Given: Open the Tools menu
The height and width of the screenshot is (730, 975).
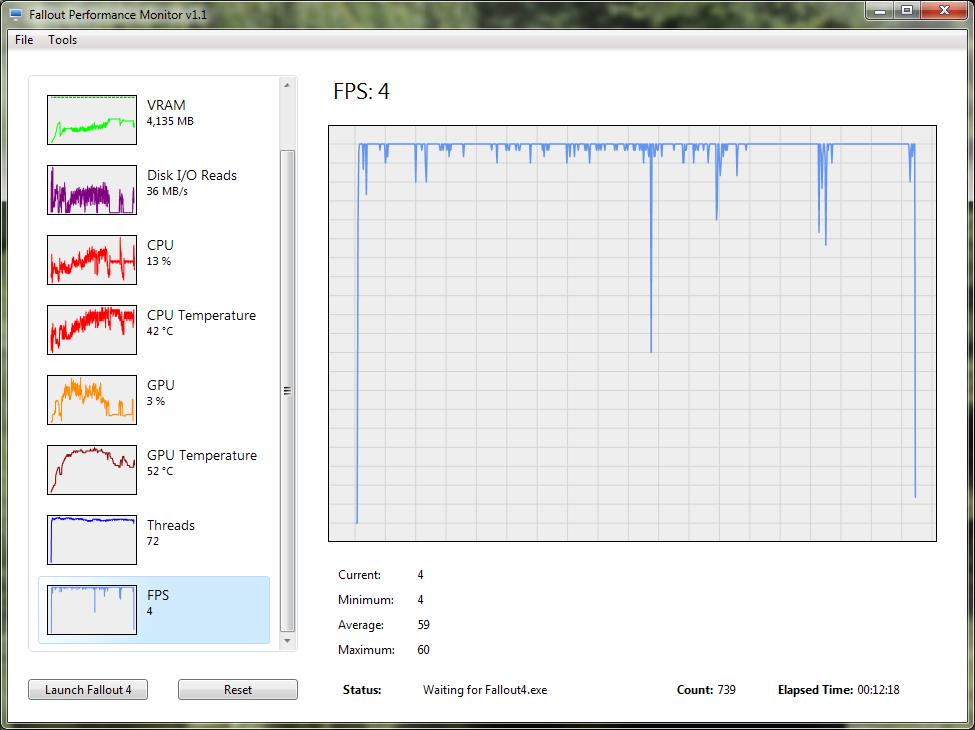Looking at the screenshot, I should 62,40.
